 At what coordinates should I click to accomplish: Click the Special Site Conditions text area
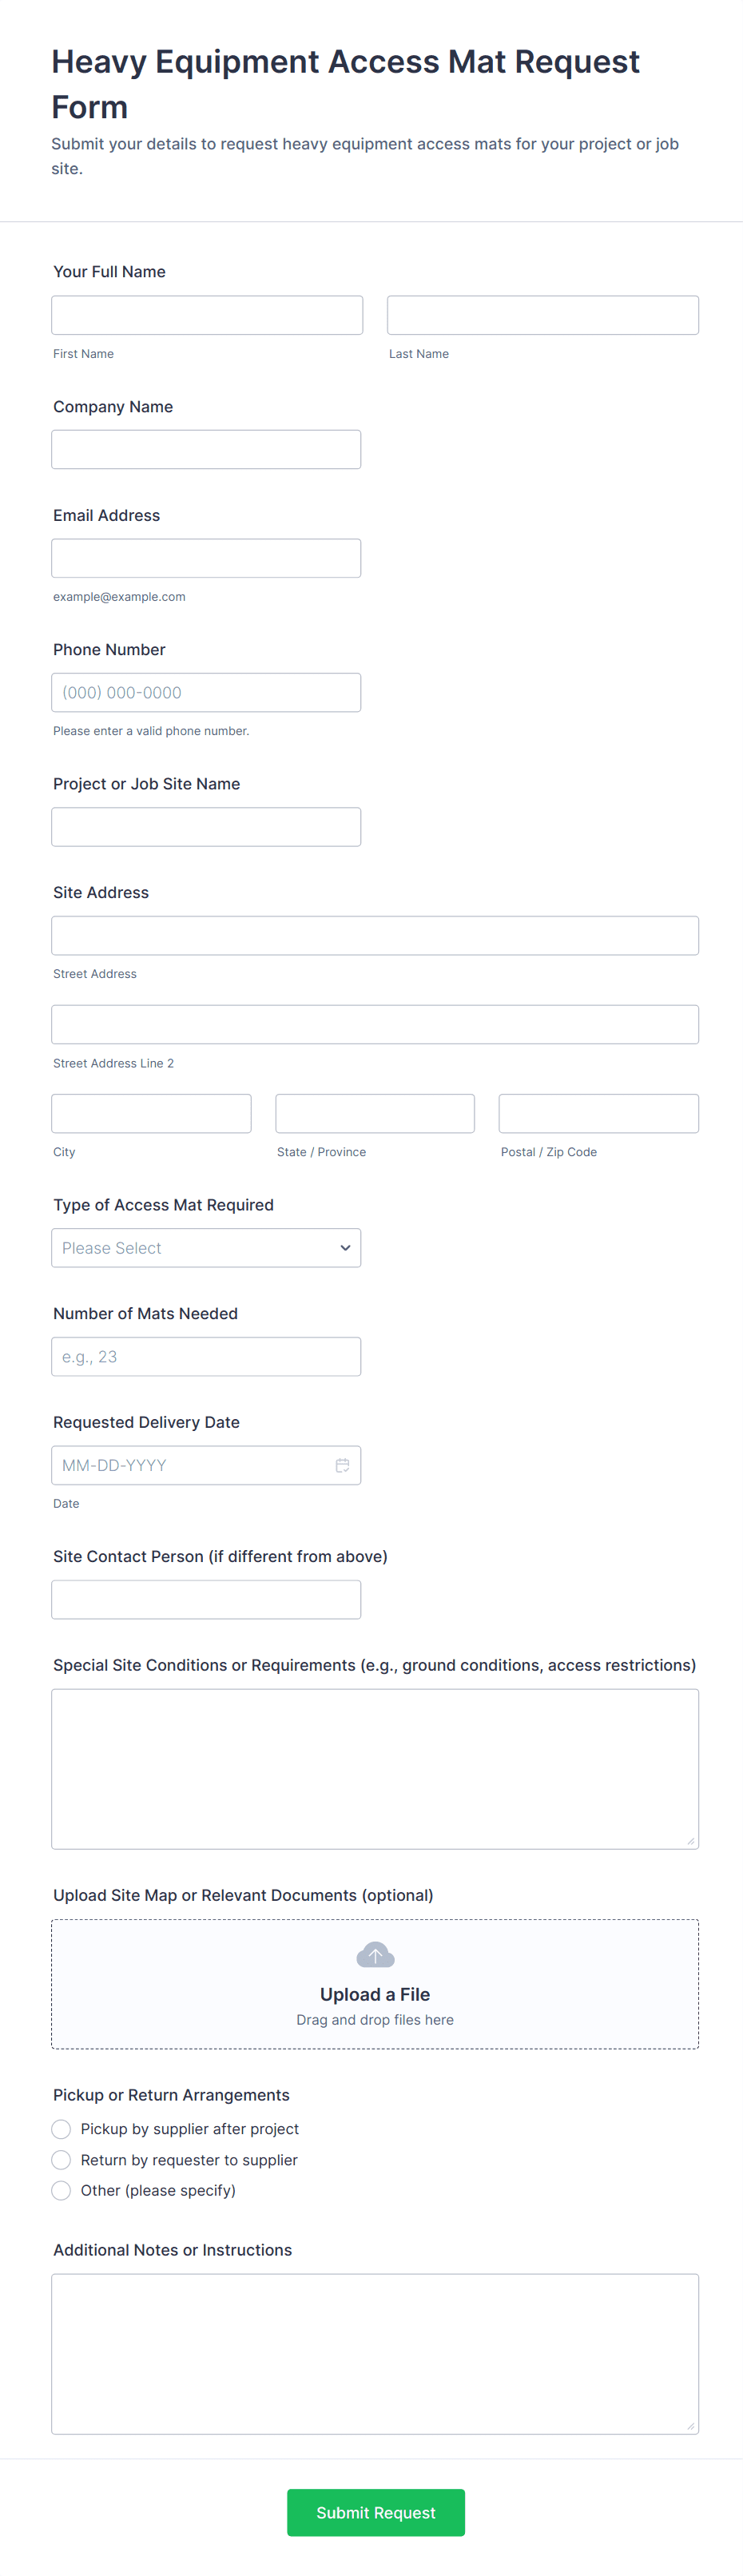tap(375, 1768)
